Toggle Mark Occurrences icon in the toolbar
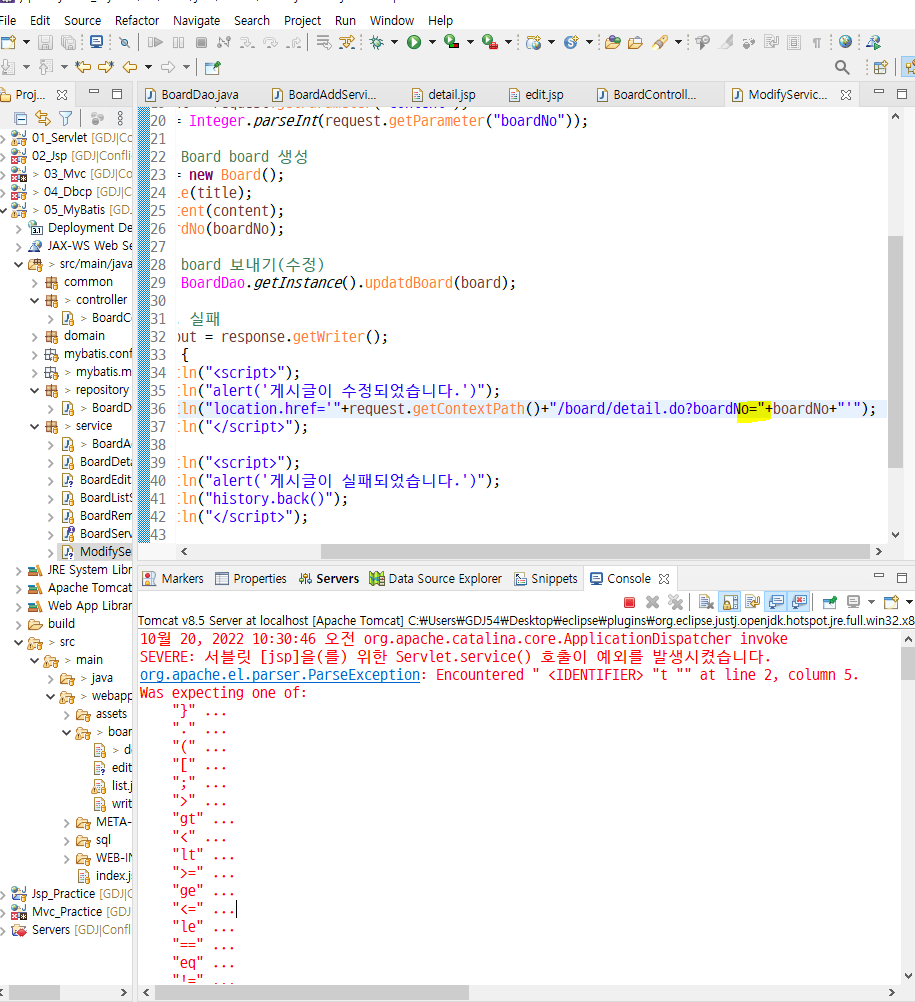915x1002 pixels. pos(727,42)
